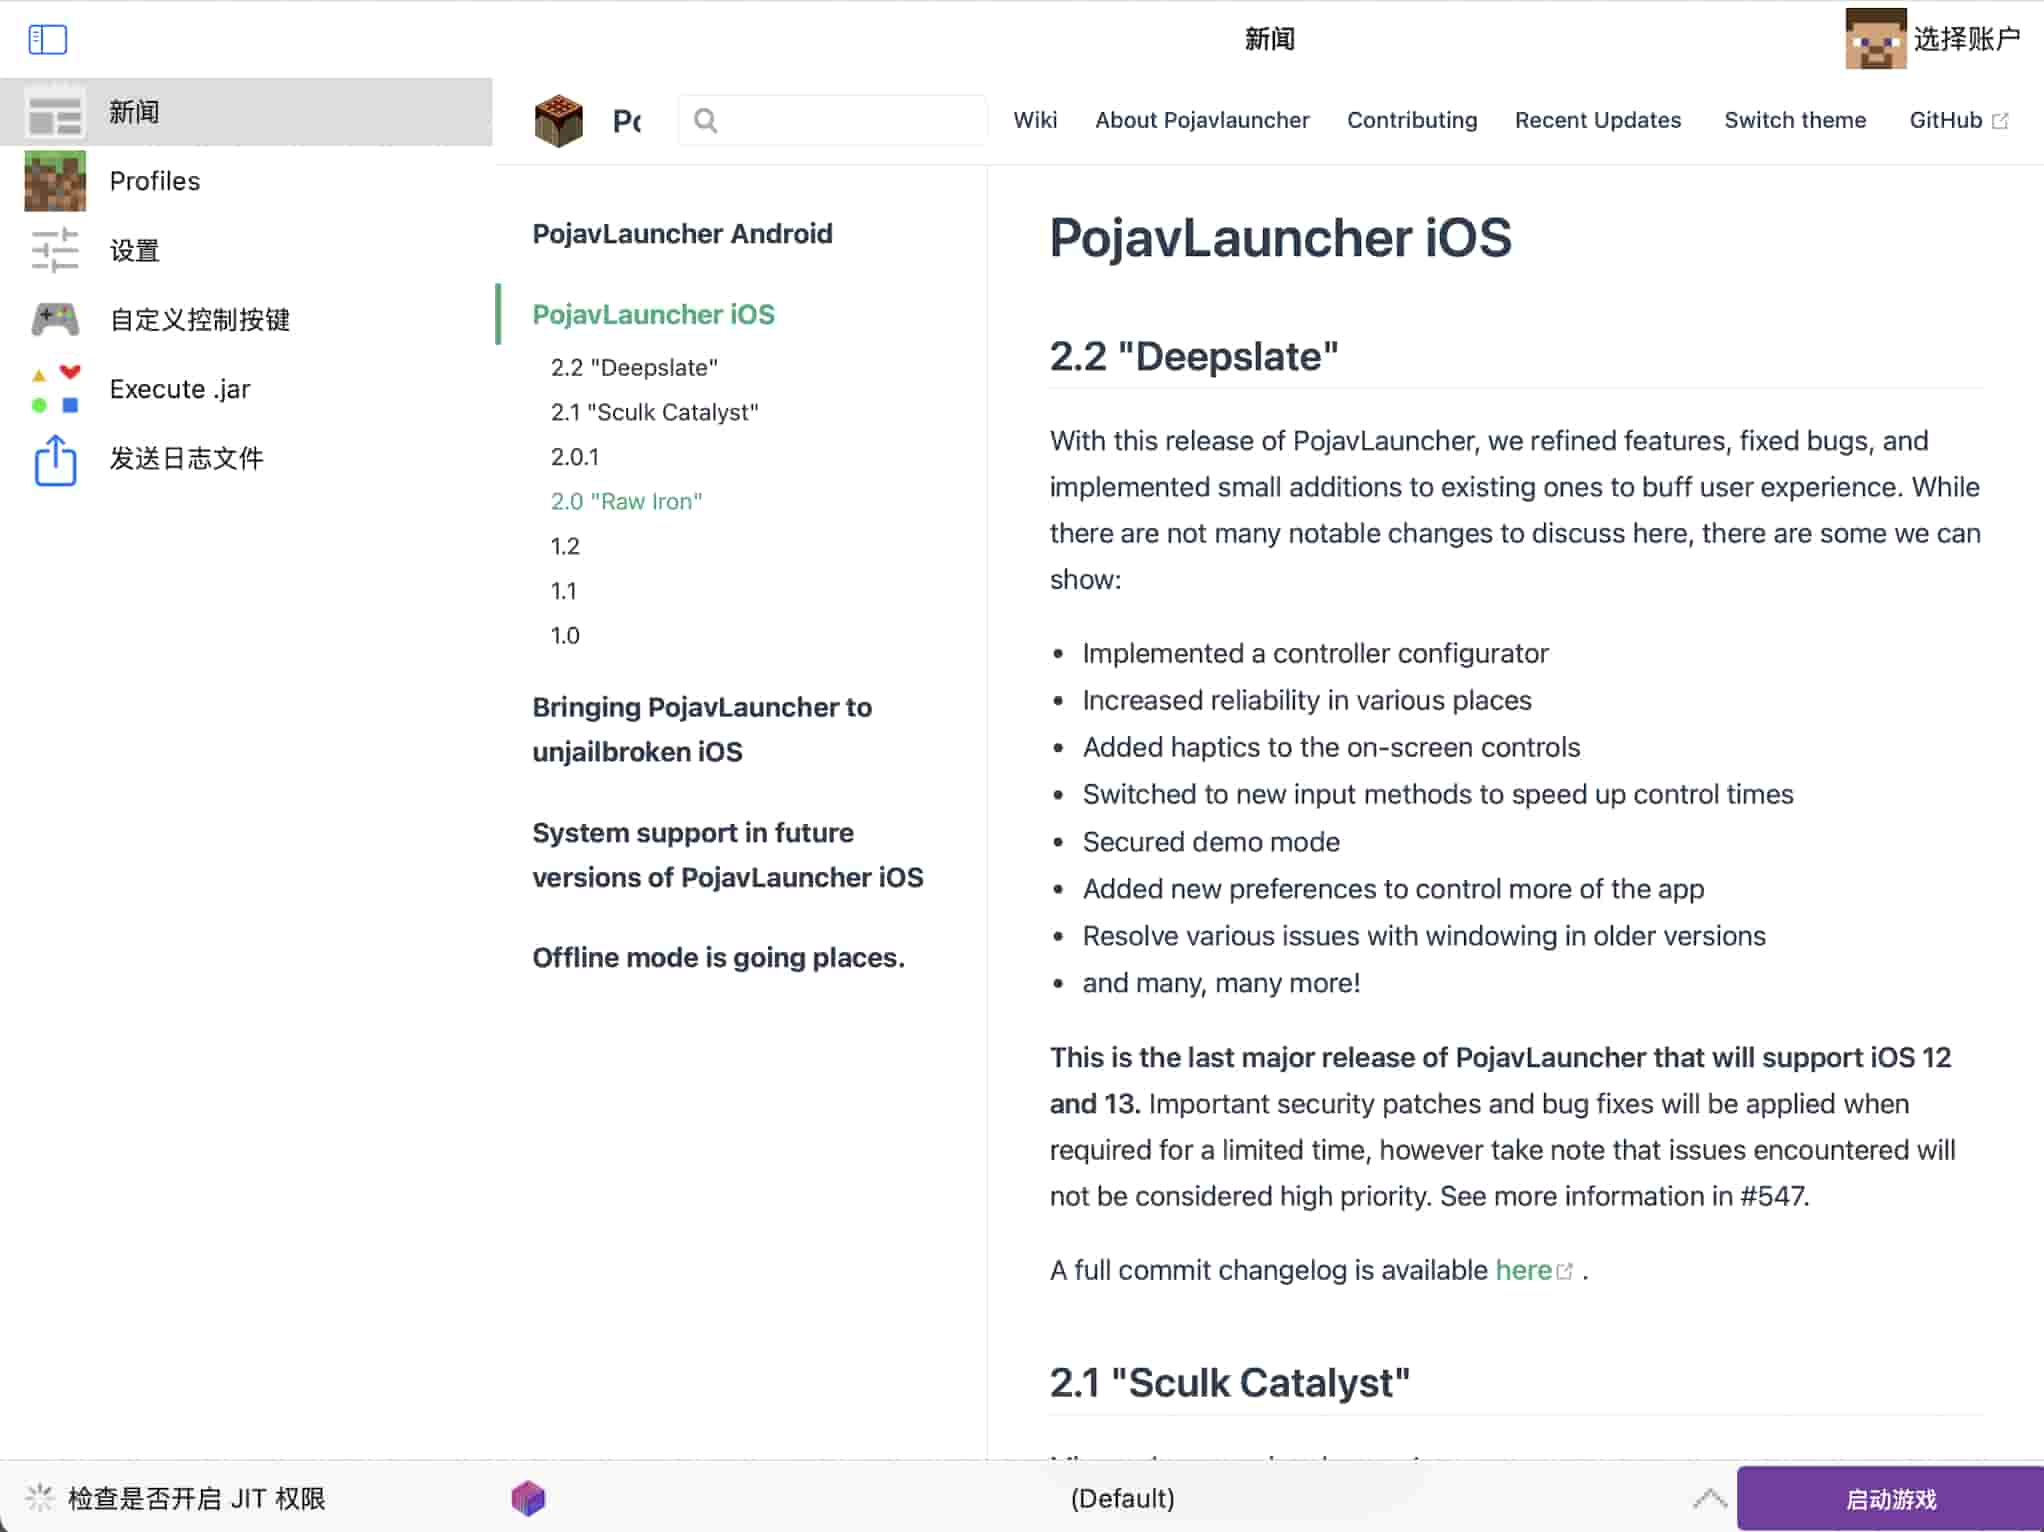Select PojavLauncher Android in the sidebar

pyautogui.click(x=682, y=234)
